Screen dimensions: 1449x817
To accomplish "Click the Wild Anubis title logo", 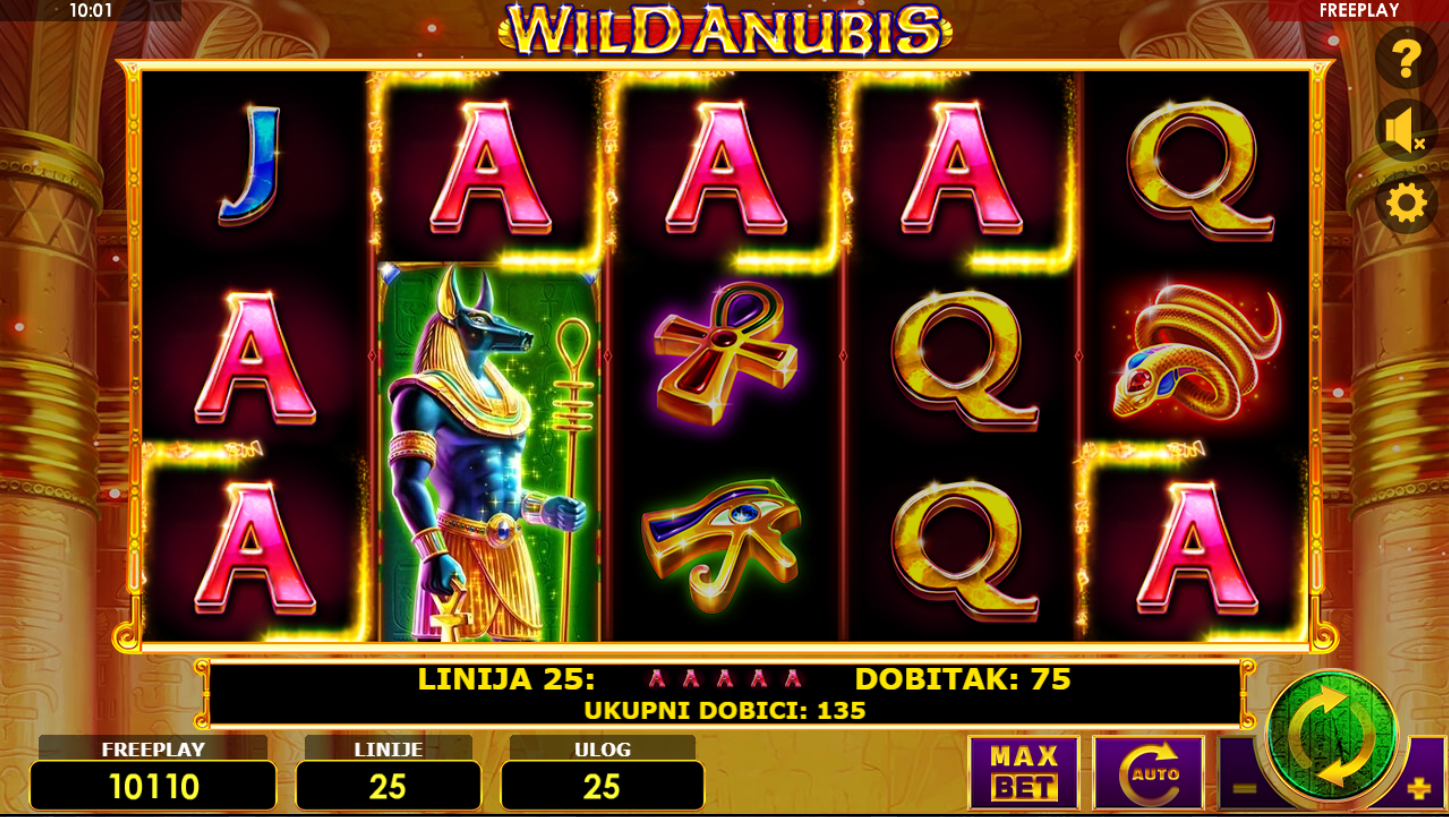I will tap(725, 29).
